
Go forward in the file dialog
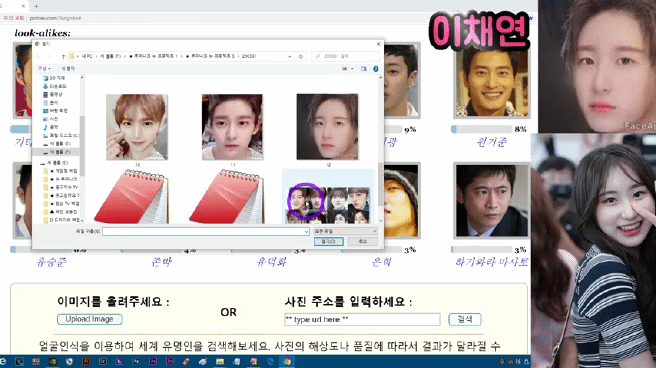click(x=49, y=56)
